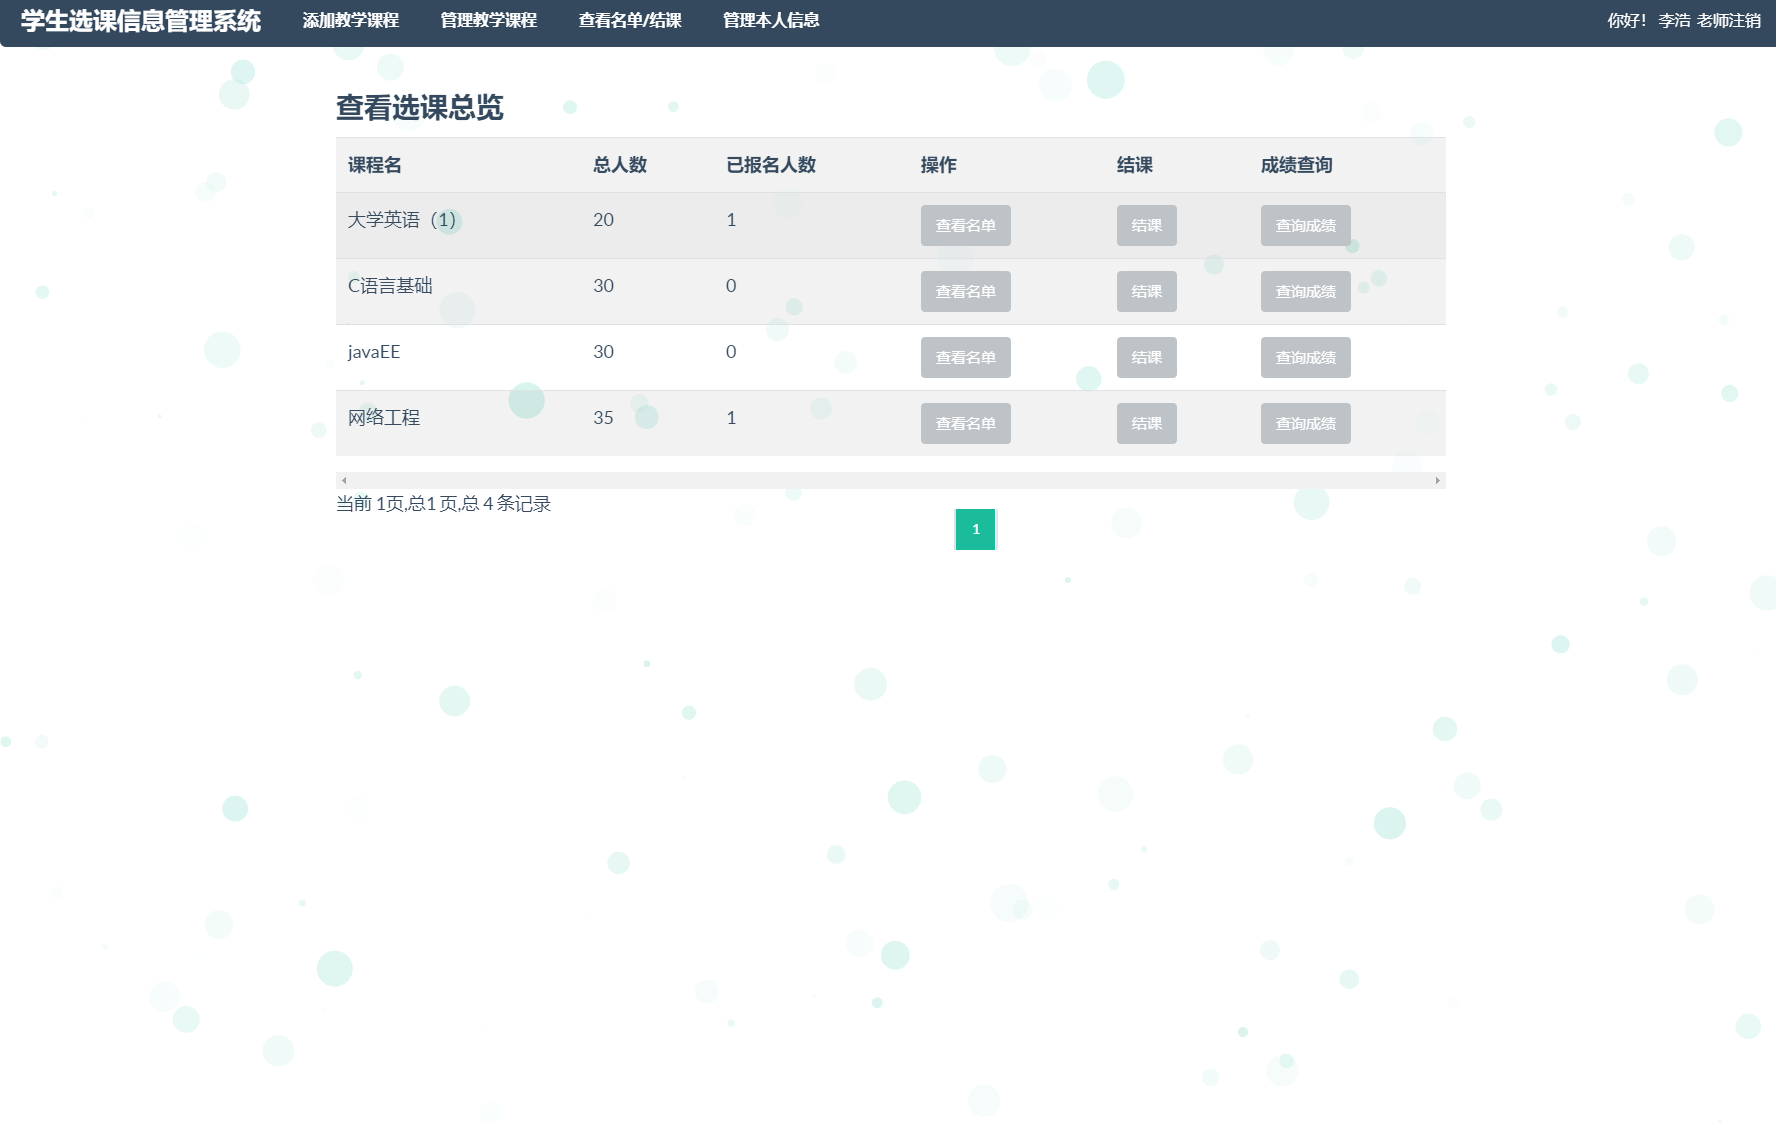查询成绩 for javaEE course

[x=1305, y=357]
